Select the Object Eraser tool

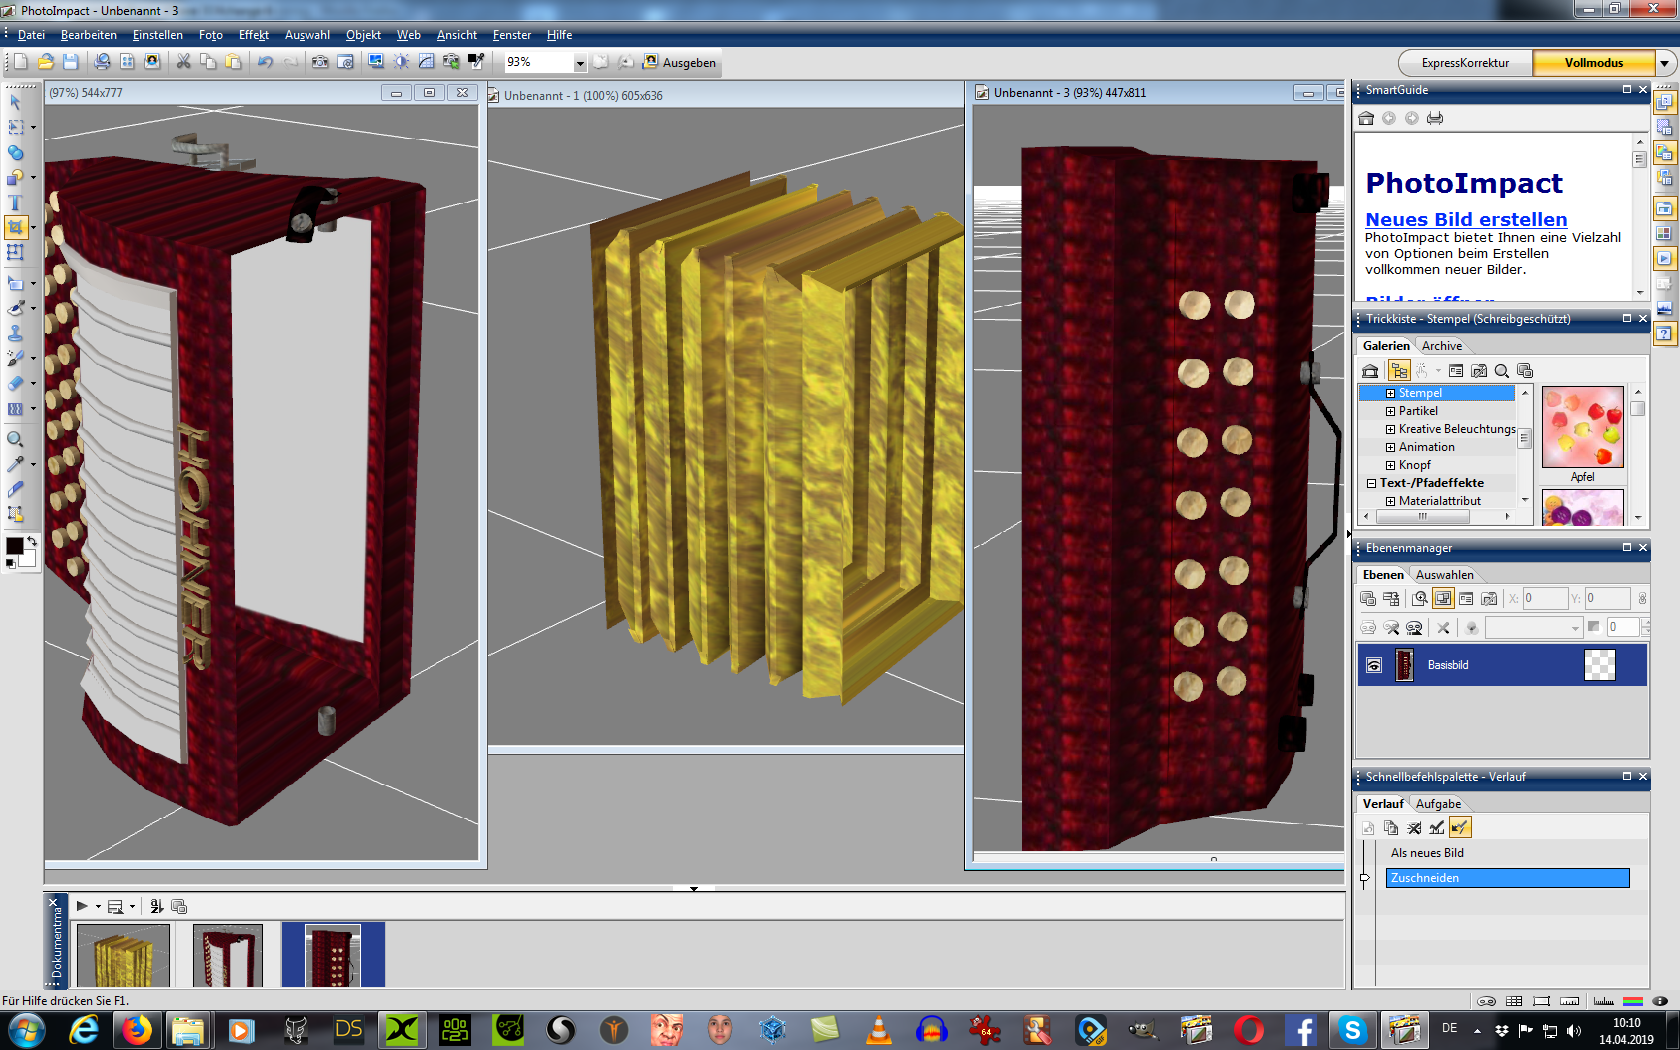15,383
